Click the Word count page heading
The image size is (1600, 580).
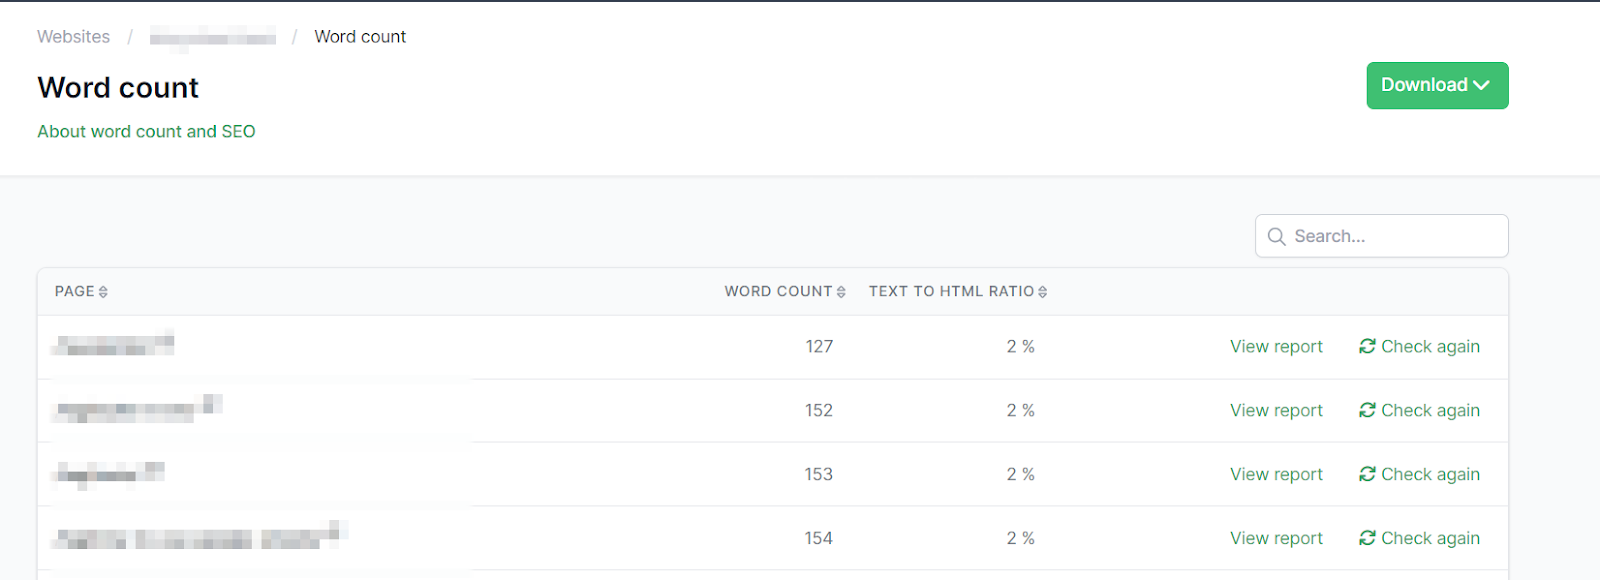pos(118,88)
